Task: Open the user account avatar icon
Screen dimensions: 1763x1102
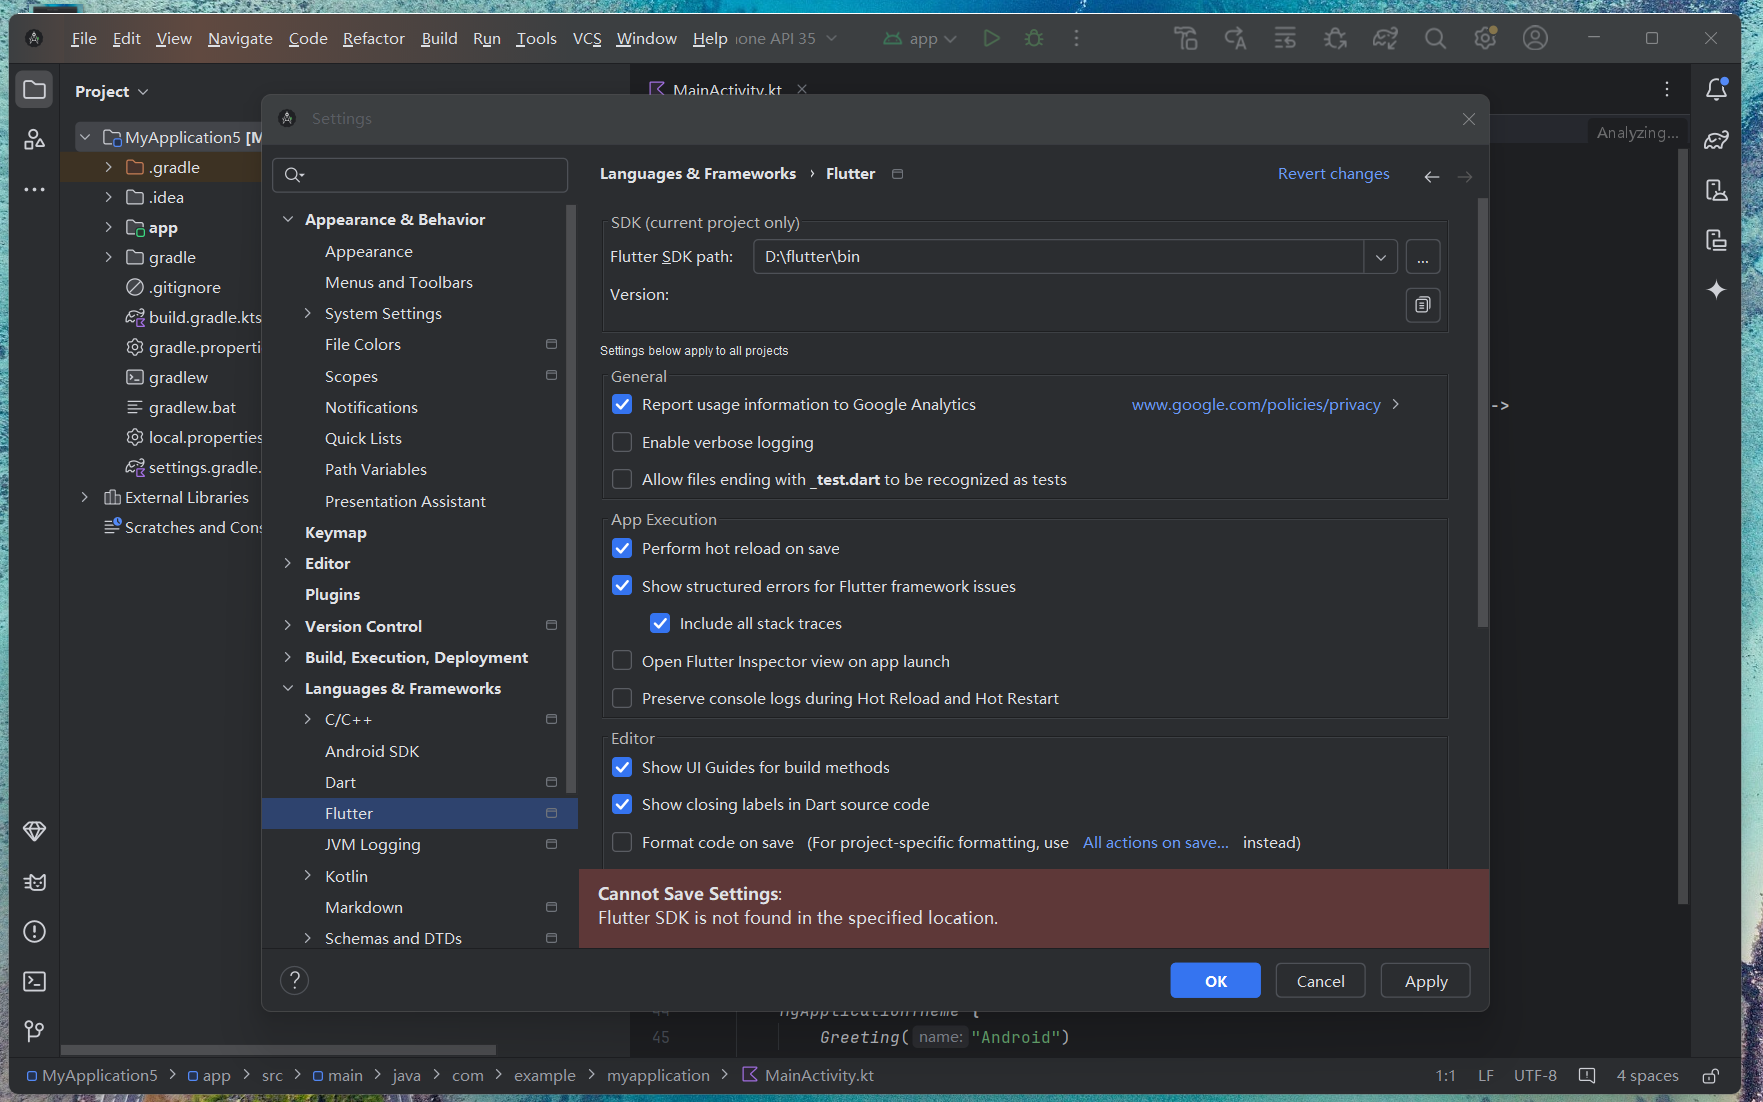Action: (x=1535, y=38)
